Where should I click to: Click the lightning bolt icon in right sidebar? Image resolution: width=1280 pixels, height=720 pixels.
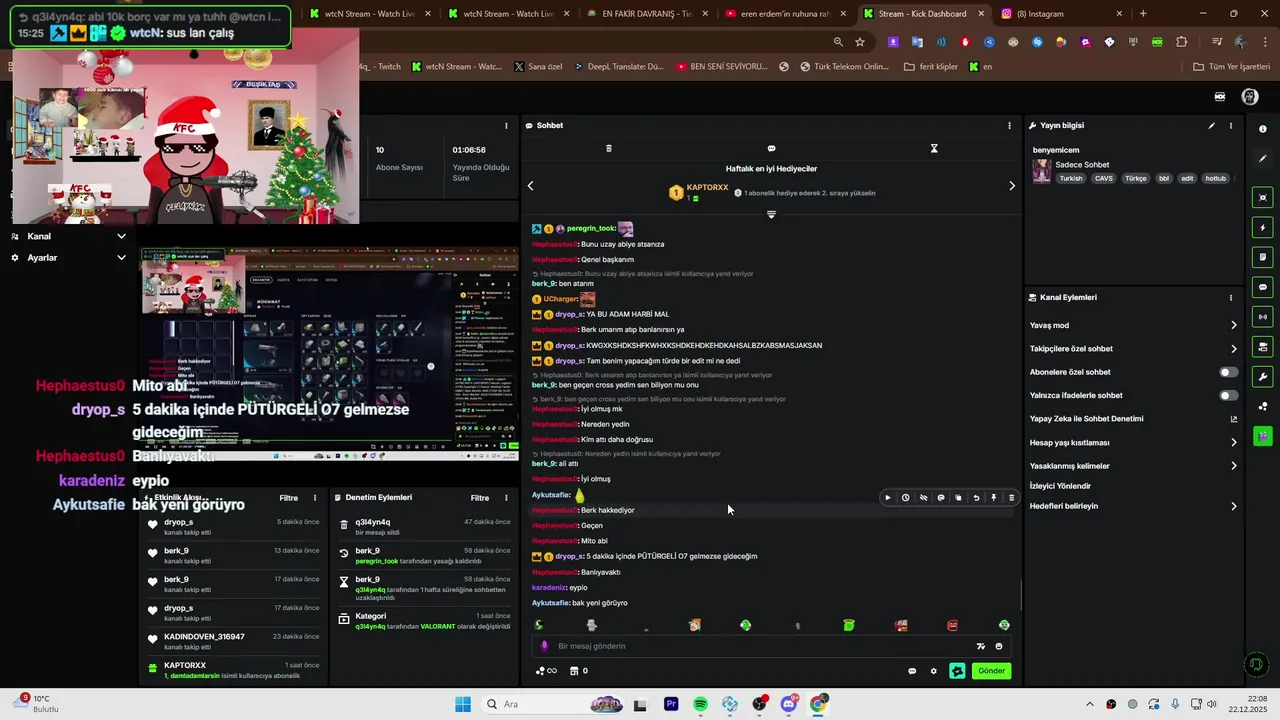1263,228
